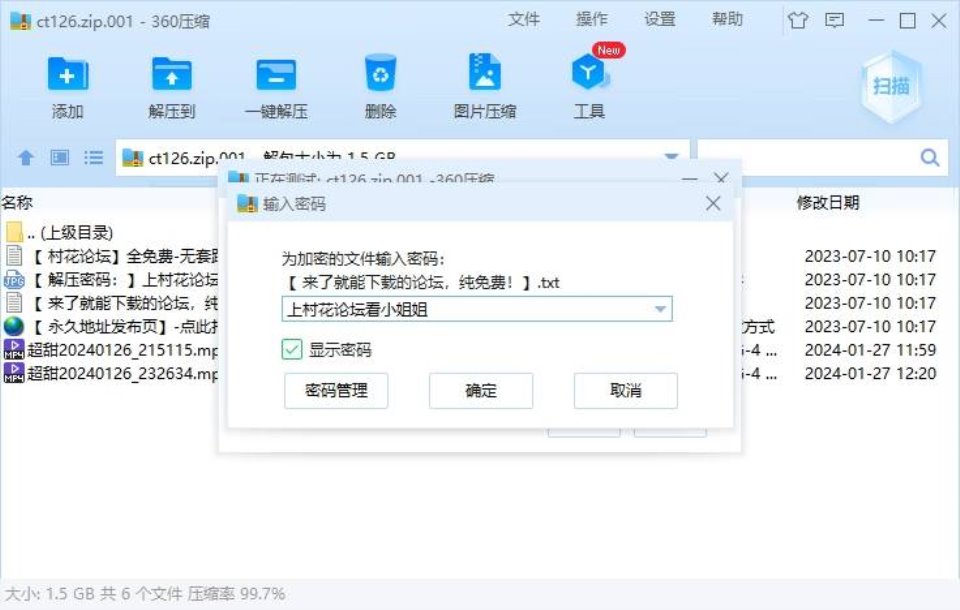Open the 图片压缩 image compress tool
The image size is (960, 610).
click(x=484, y=72)
